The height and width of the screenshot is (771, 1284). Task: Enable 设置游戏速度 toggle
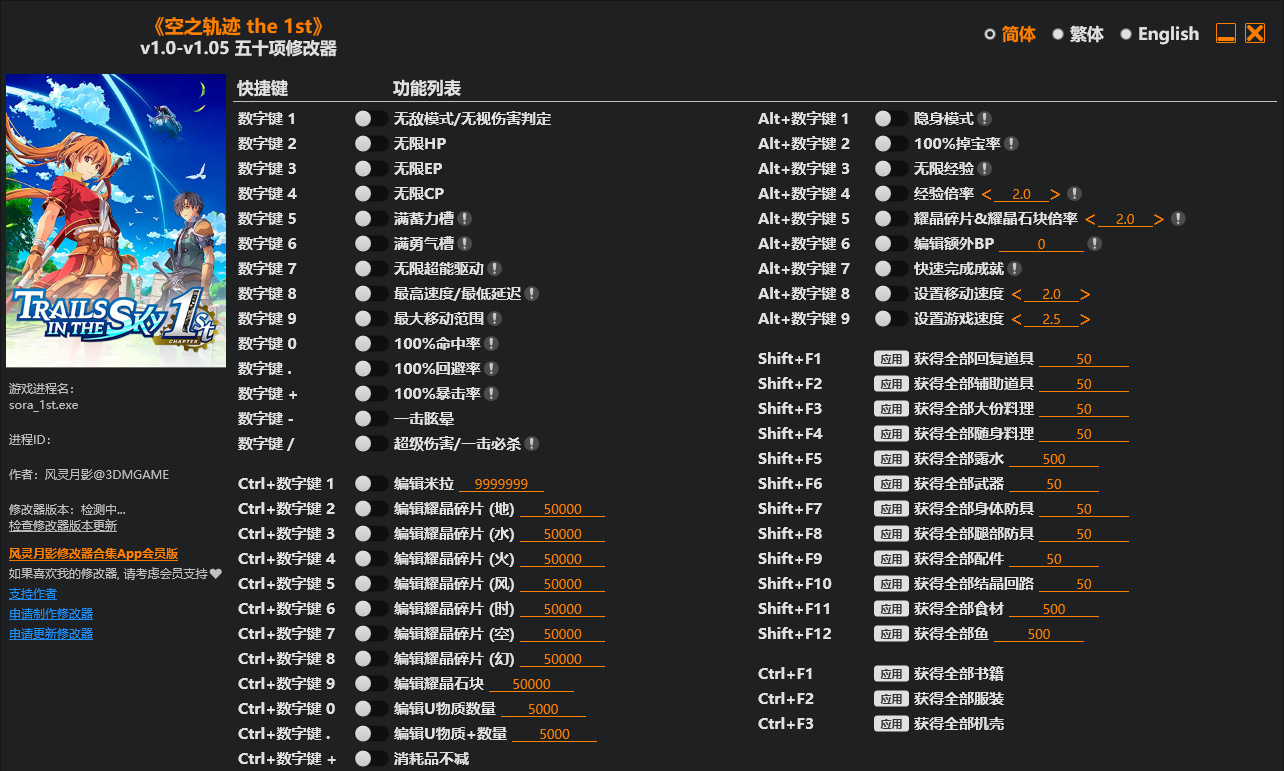point(891,319)
